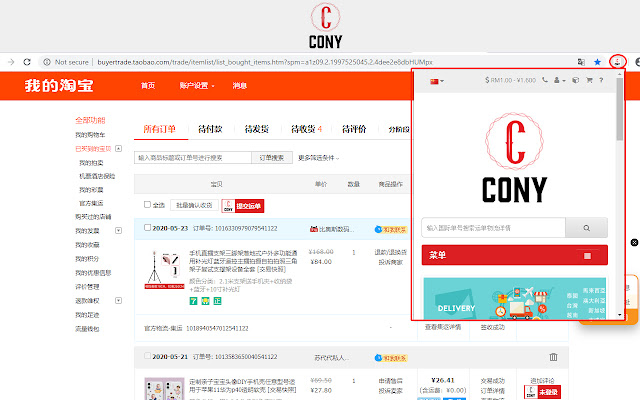Click the 我的淘宝 header logo
The width and height of the screenshot is (640, 400).
pyautogui.click(x=59, y=86)
